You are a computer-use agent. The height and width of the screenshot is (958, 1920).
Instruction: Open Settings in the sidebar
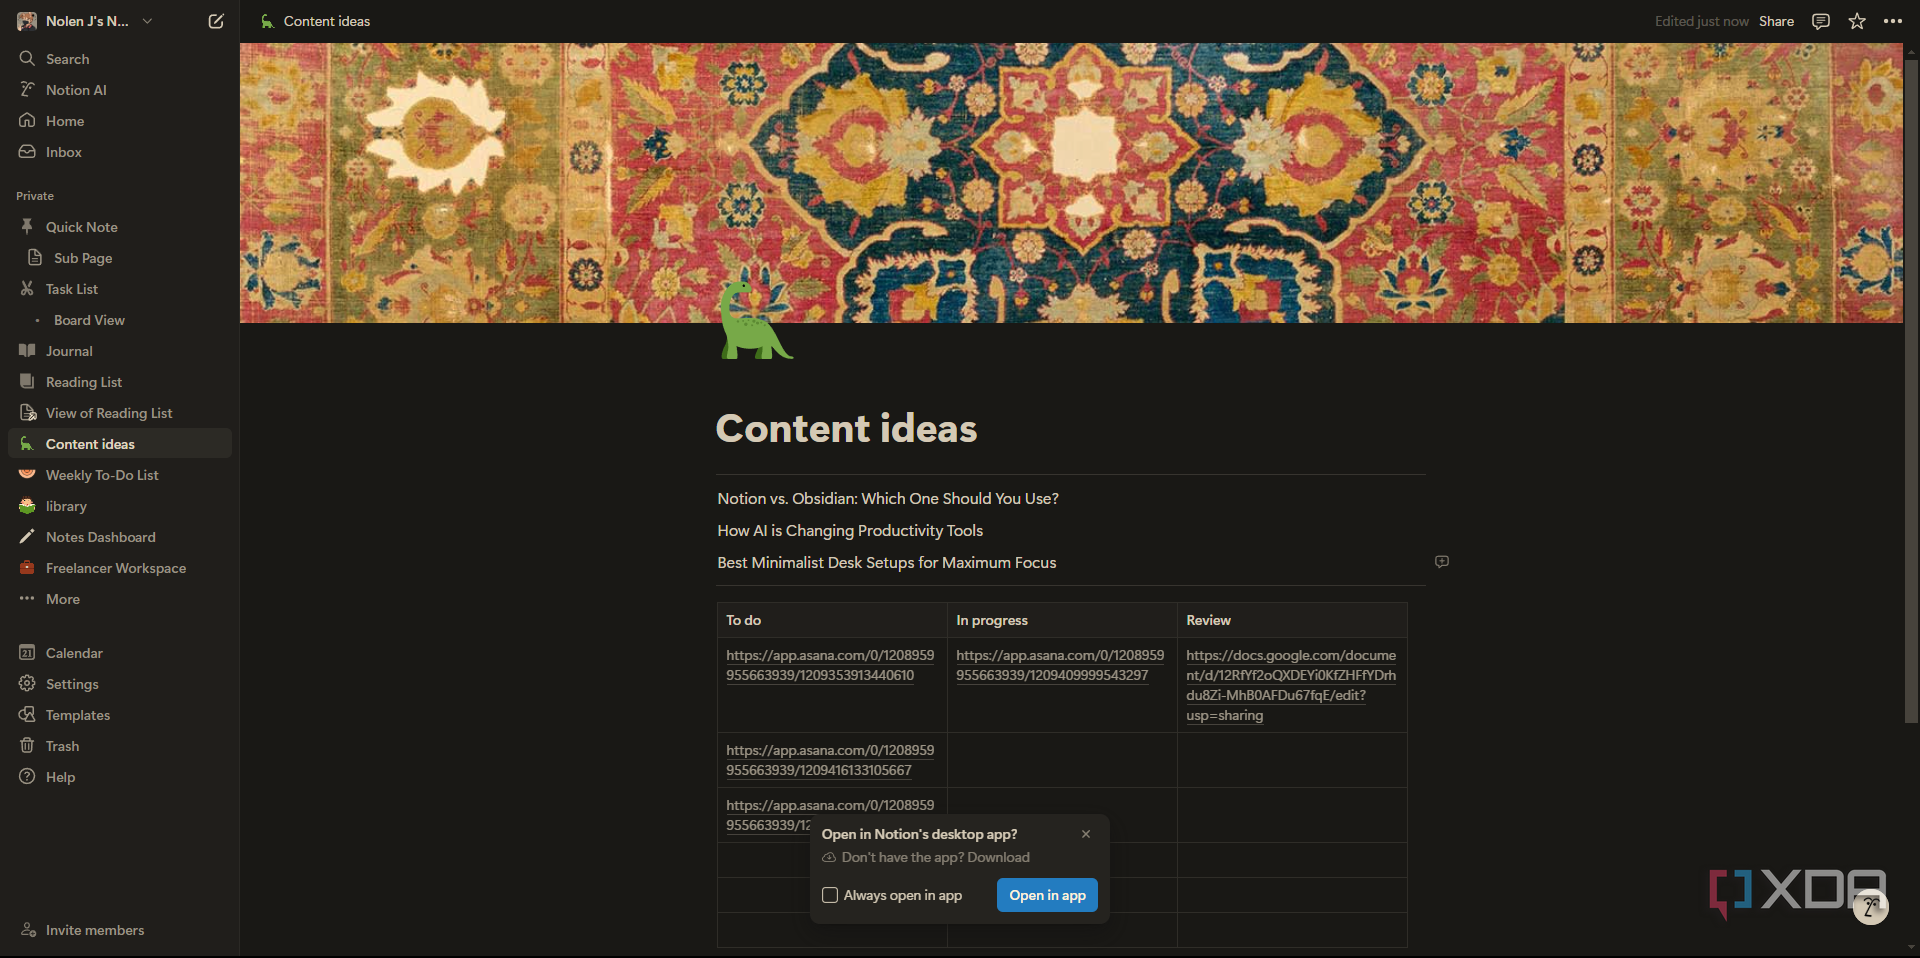click(120, 684)
